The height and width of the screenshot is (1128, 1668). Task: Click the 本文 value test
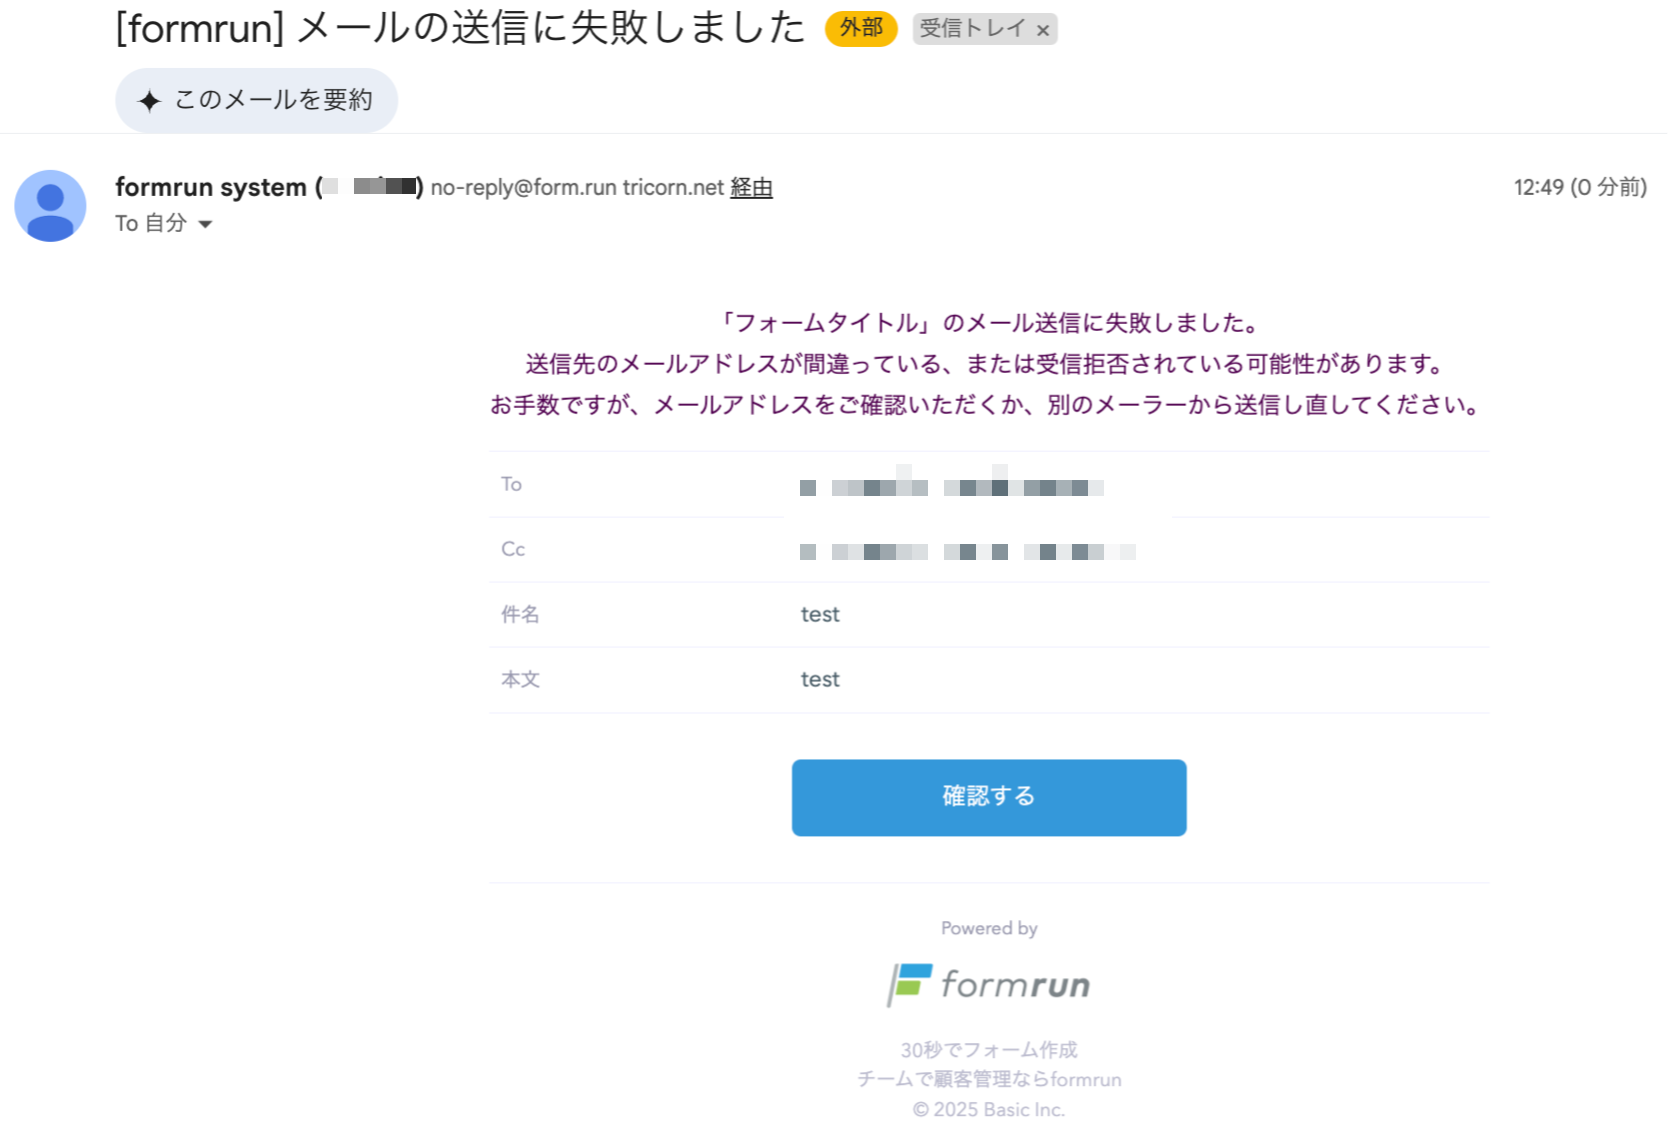[x=820, y=679]
